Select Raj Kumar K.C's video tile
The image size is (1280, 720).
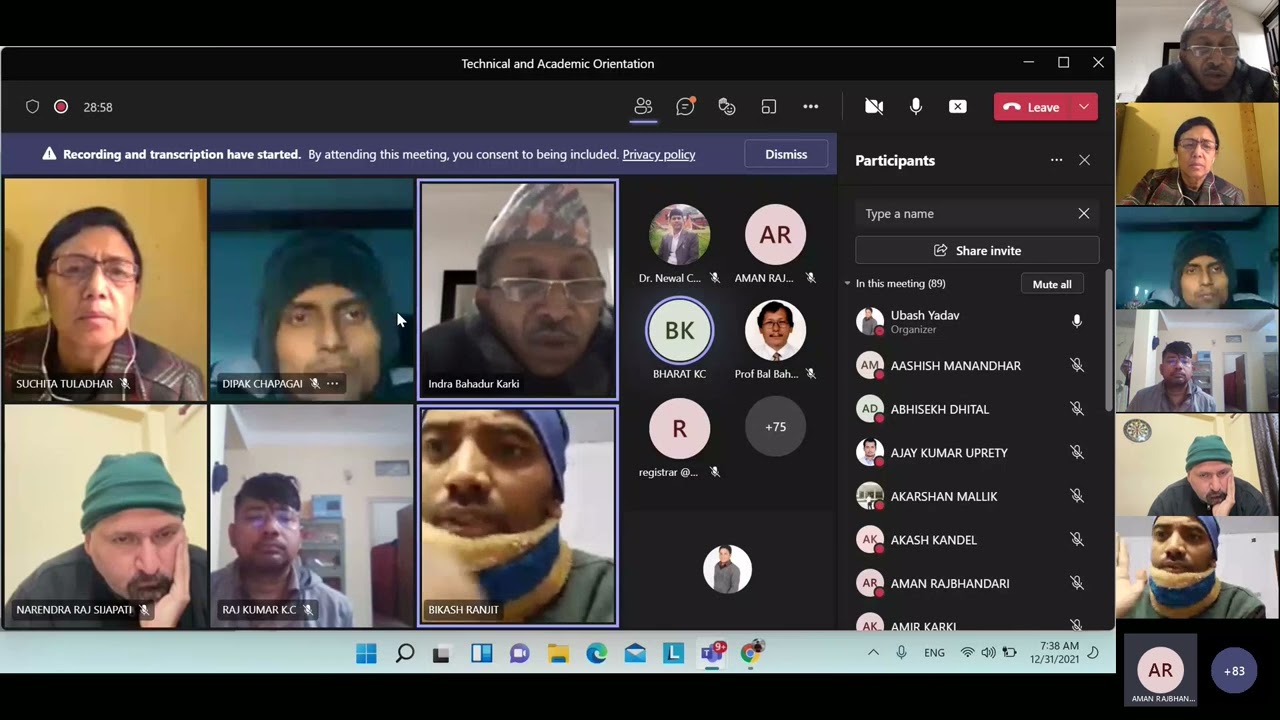312,516
